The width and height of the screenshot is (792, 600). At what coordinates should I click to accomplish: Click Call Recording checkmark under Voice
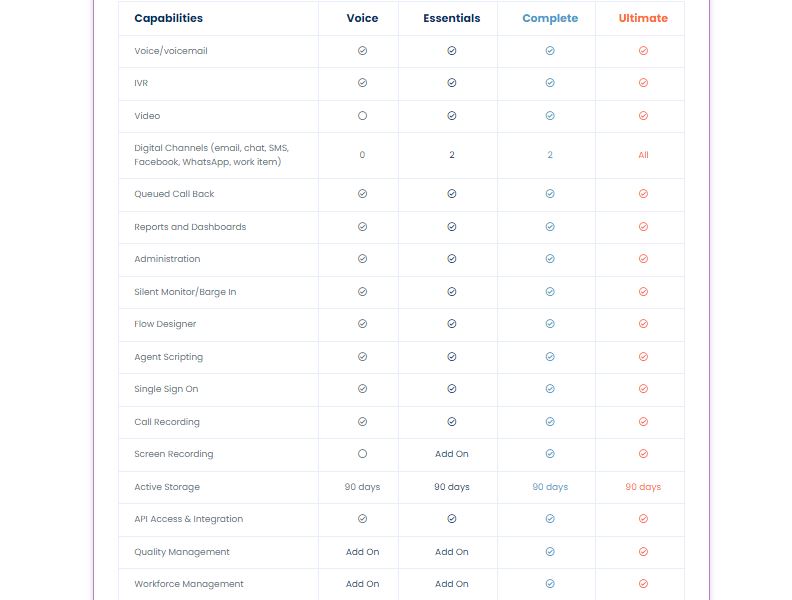point(362,422)
